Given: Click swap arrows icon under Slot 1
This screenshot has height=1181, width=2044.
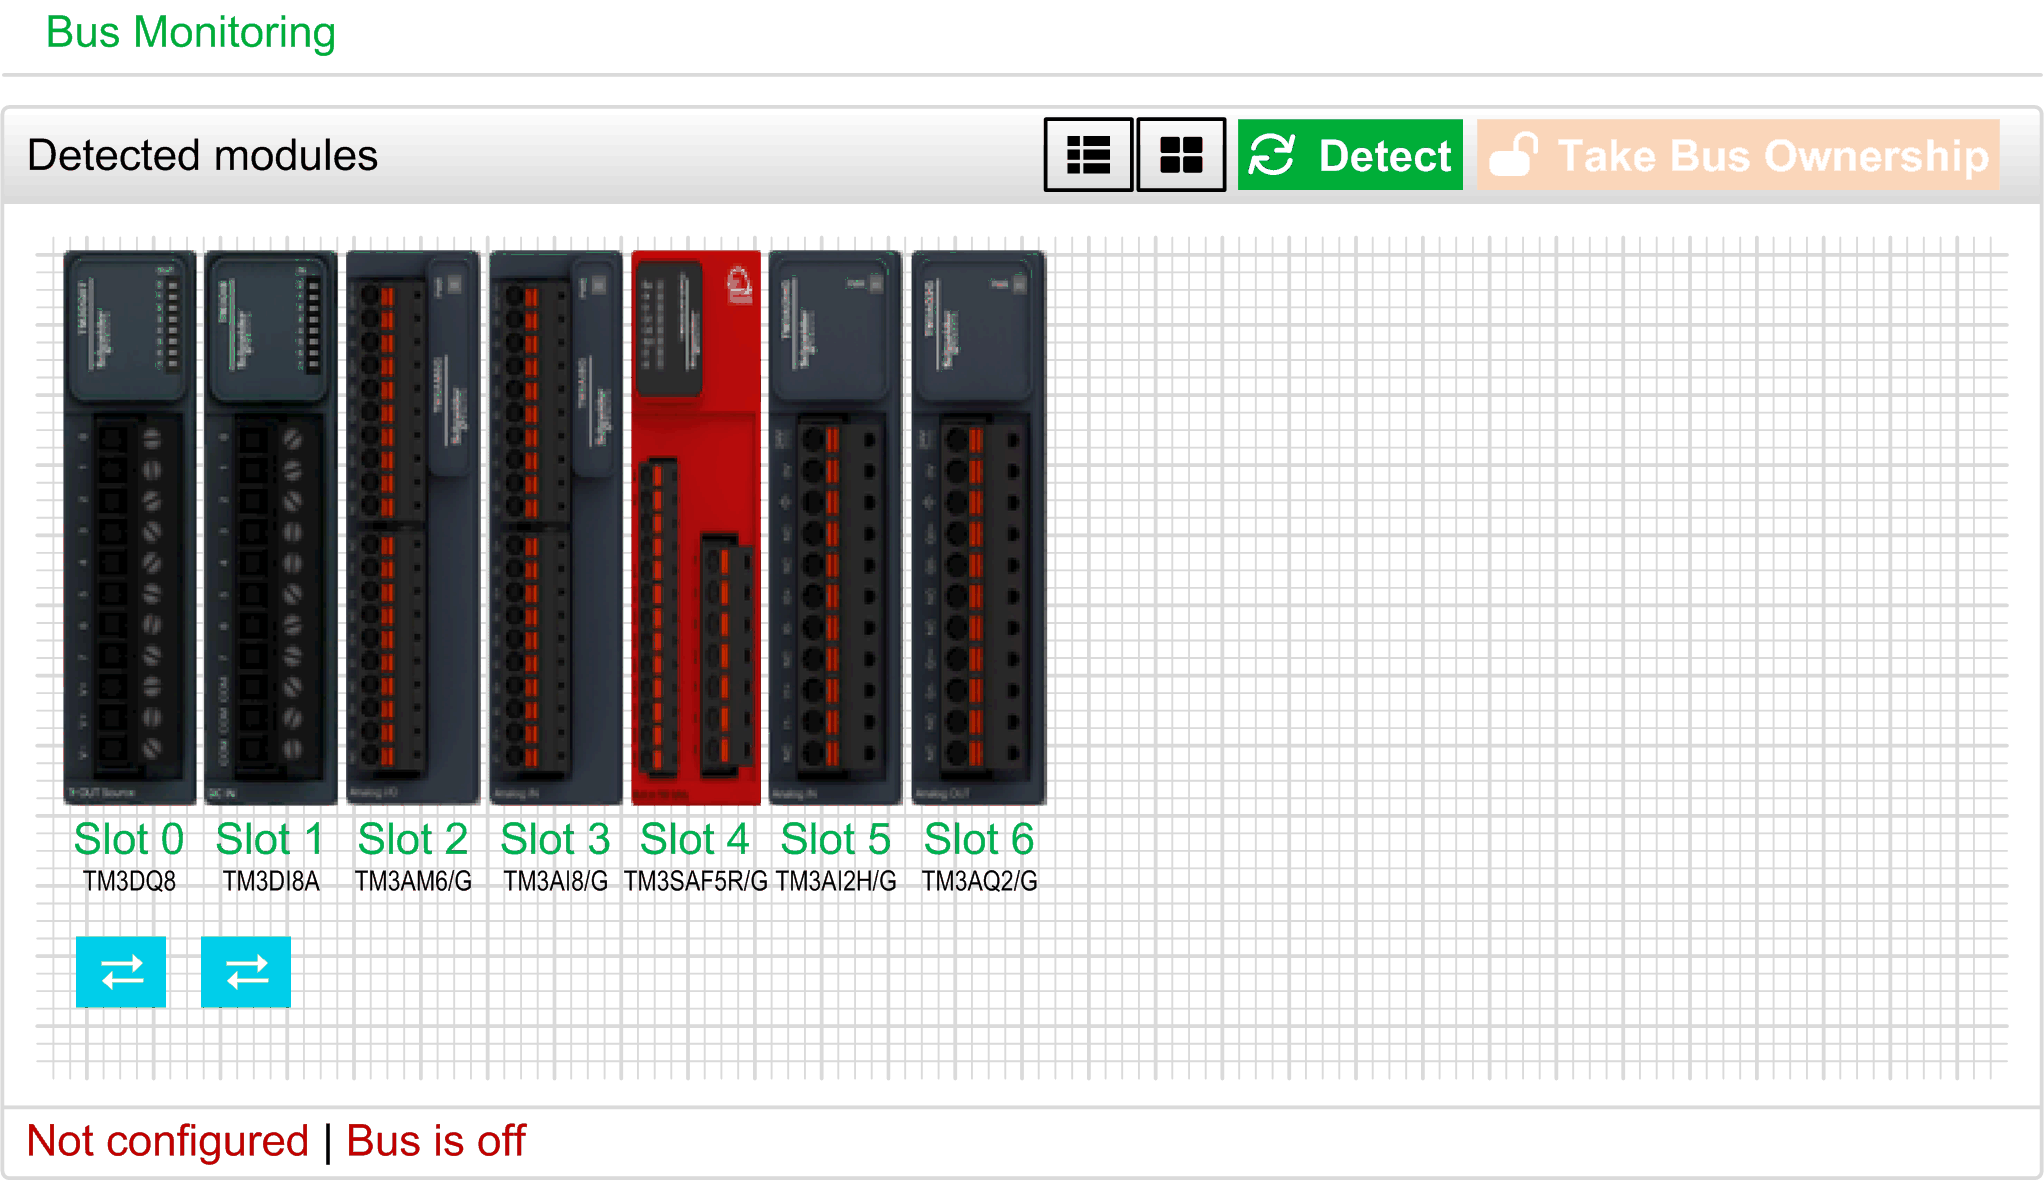Looking at the screenshot, I should (x=246, y=971).
